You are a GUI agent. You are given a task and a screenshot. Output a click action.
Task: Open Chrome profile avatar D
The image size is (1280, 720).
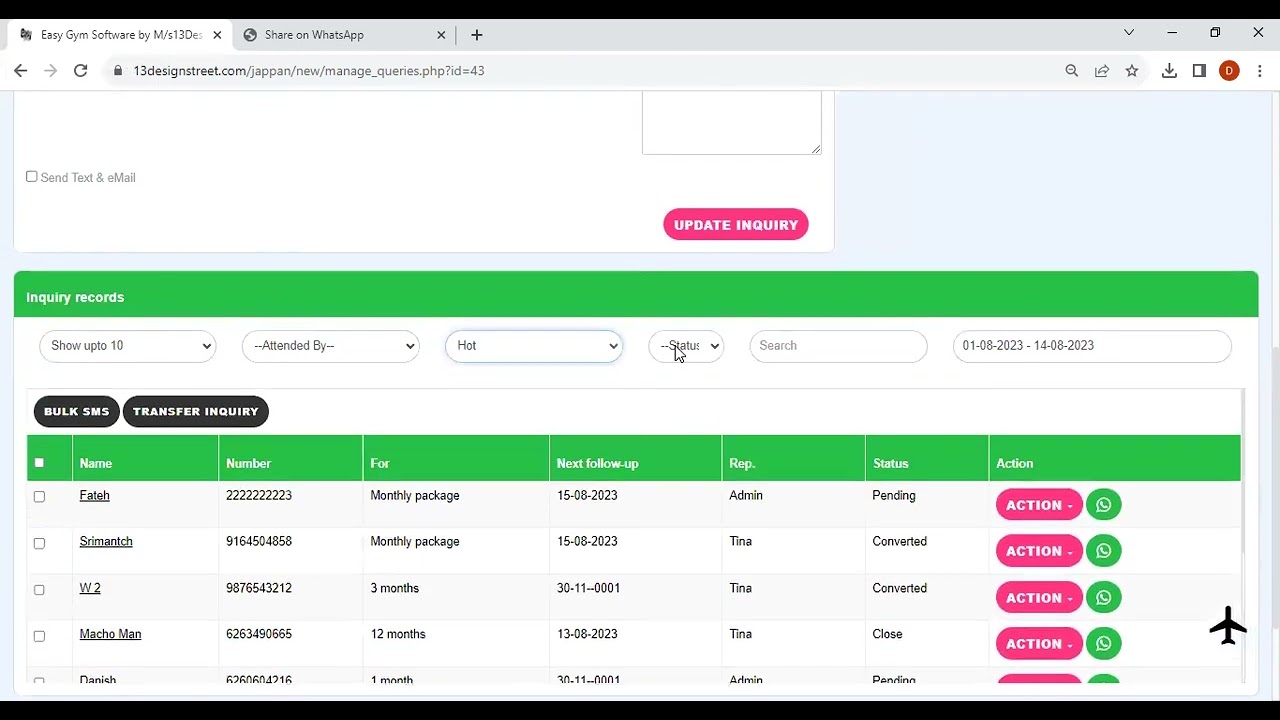pyautogui.click(x=1229, y=71)
